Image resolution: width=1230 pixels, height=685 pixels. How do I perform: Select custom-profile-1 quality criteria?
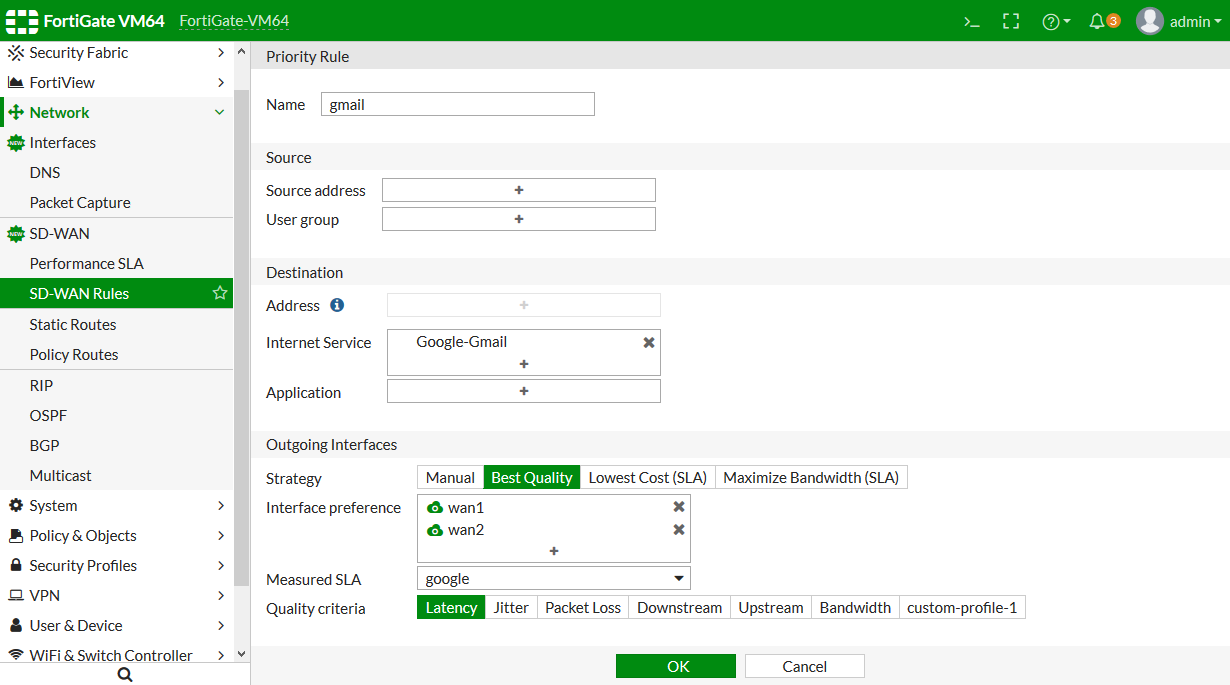962,608
